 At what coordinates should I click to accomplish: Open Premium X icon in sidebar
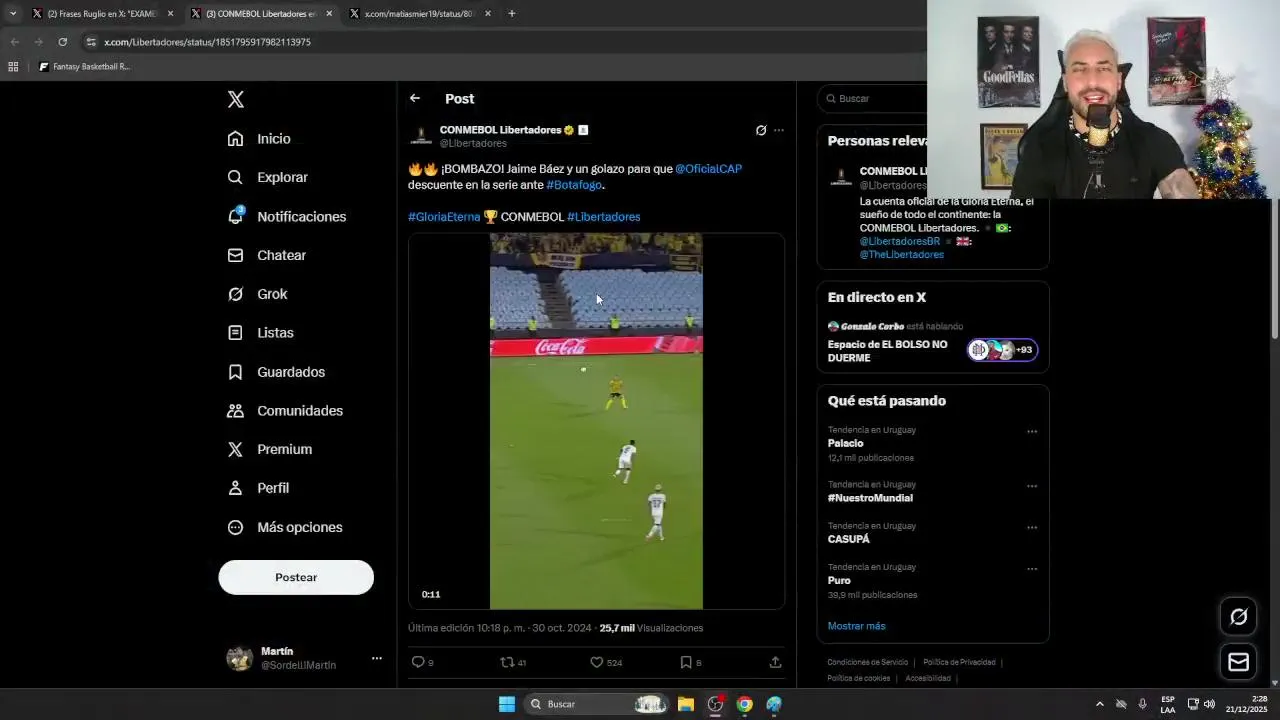(x=235, y=450)
